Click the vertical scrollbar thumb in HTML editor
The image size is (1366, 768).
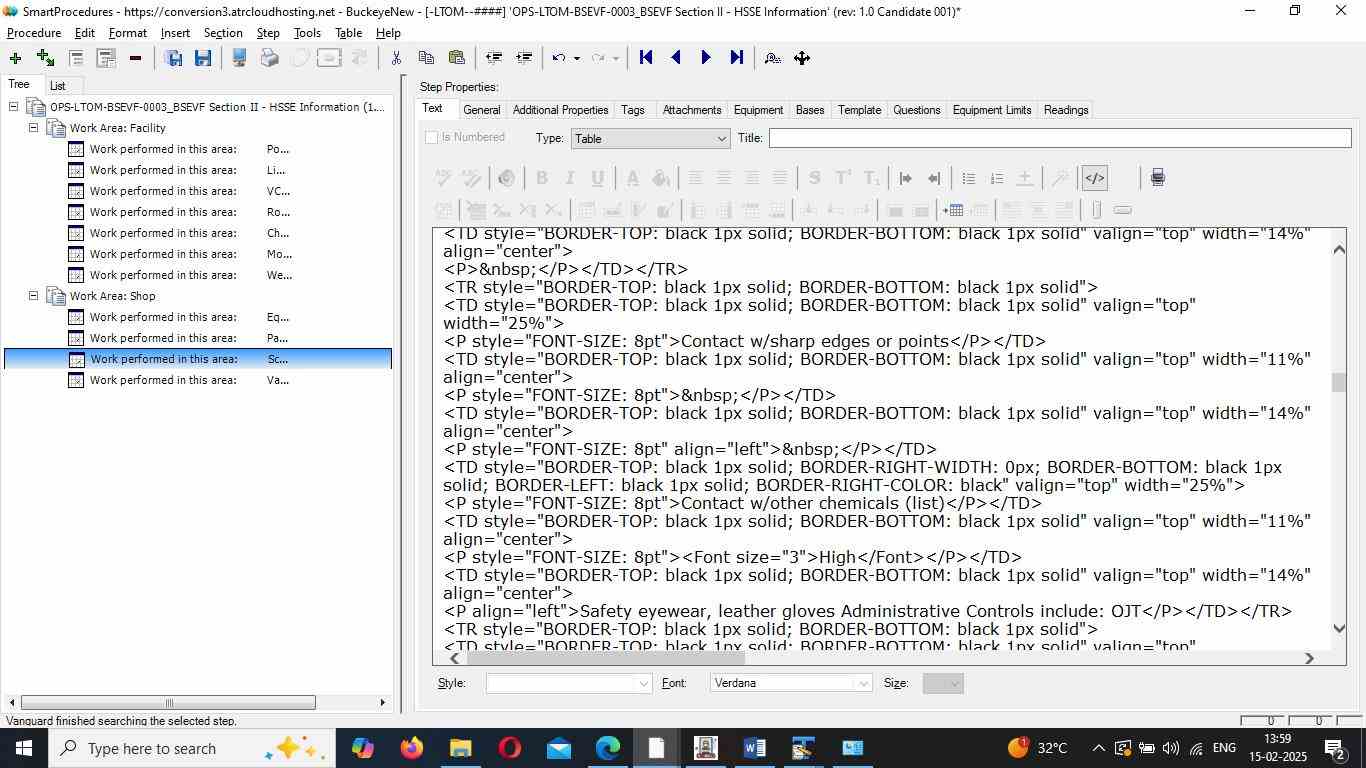click(x=1339, y=382)
